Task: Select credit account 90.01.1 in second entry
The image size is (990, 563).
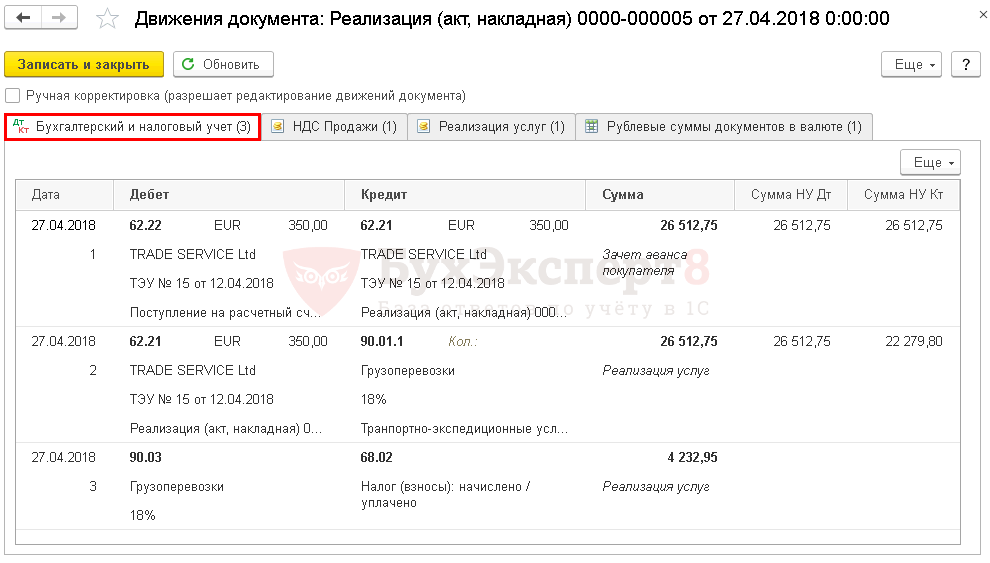Action: [x=382, y=341]
